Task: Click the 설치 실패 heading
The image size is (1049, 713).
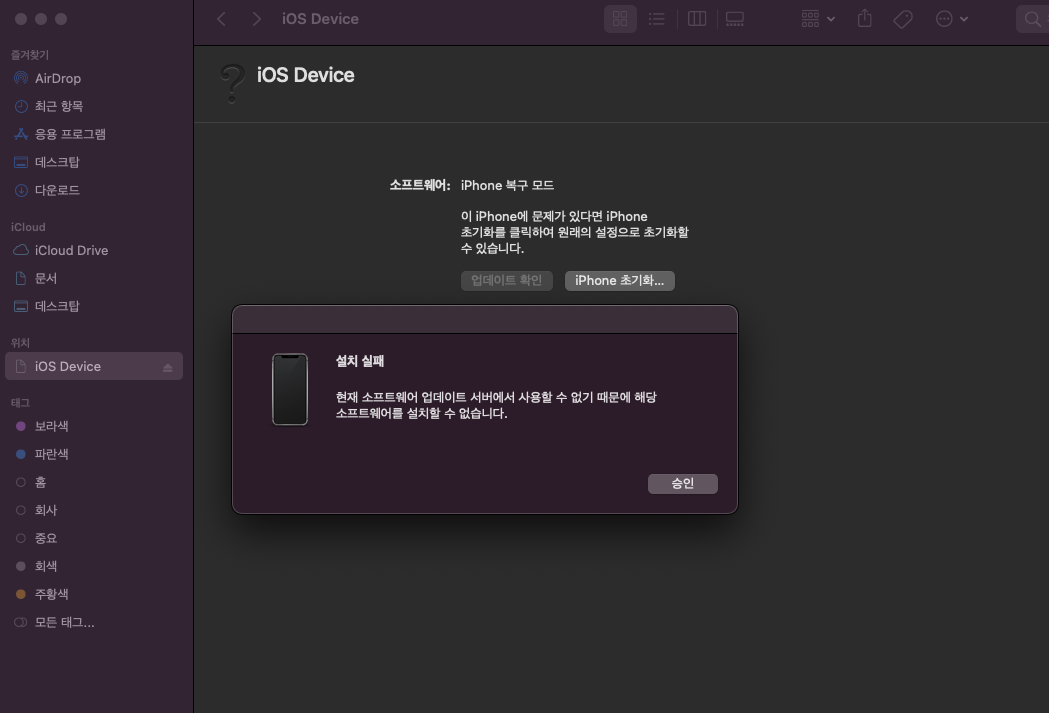Action: (x=360, y=361)
